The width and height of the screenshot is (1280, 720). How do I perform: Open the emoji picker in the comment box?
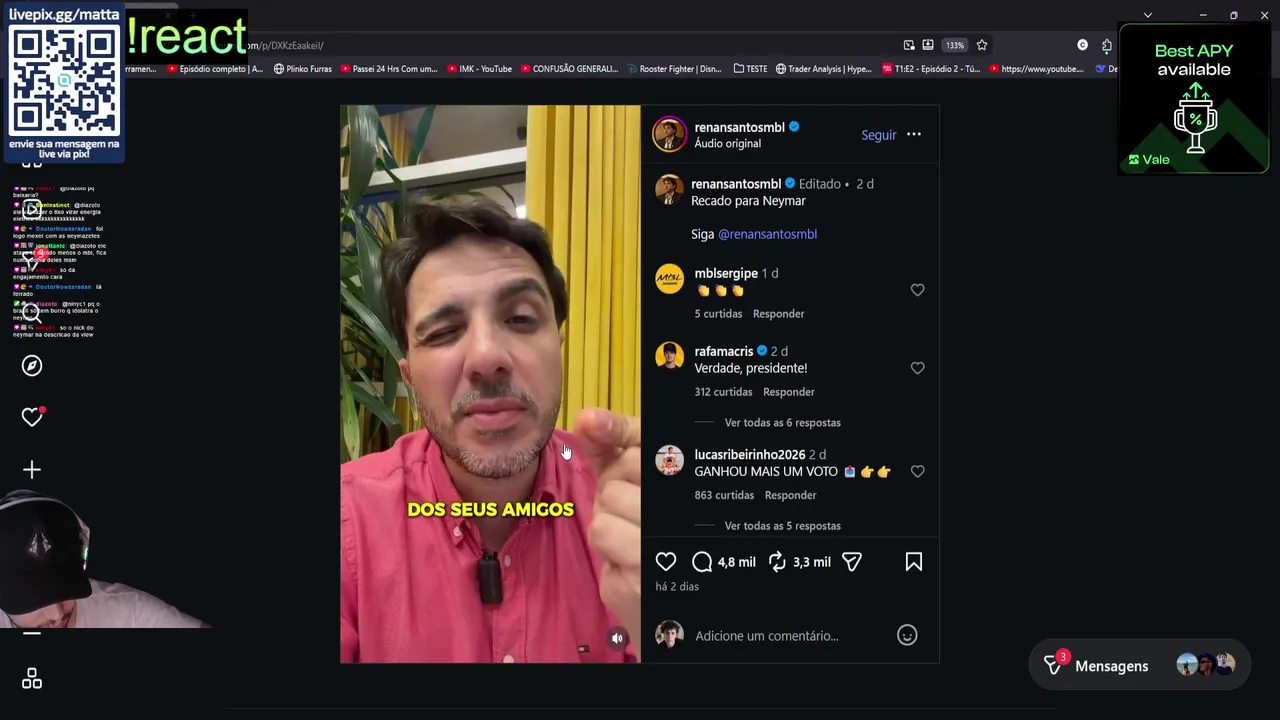[907, 635]
